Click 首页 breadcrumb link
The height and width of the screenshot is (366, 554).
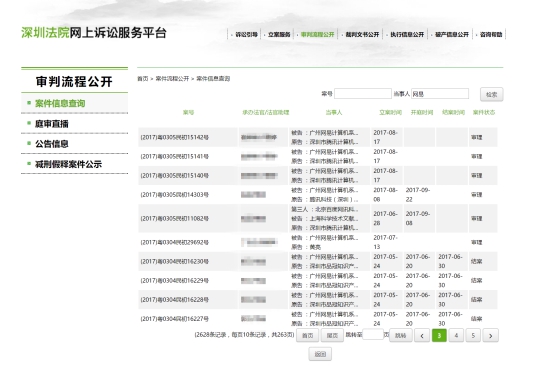tap(143, 78)
